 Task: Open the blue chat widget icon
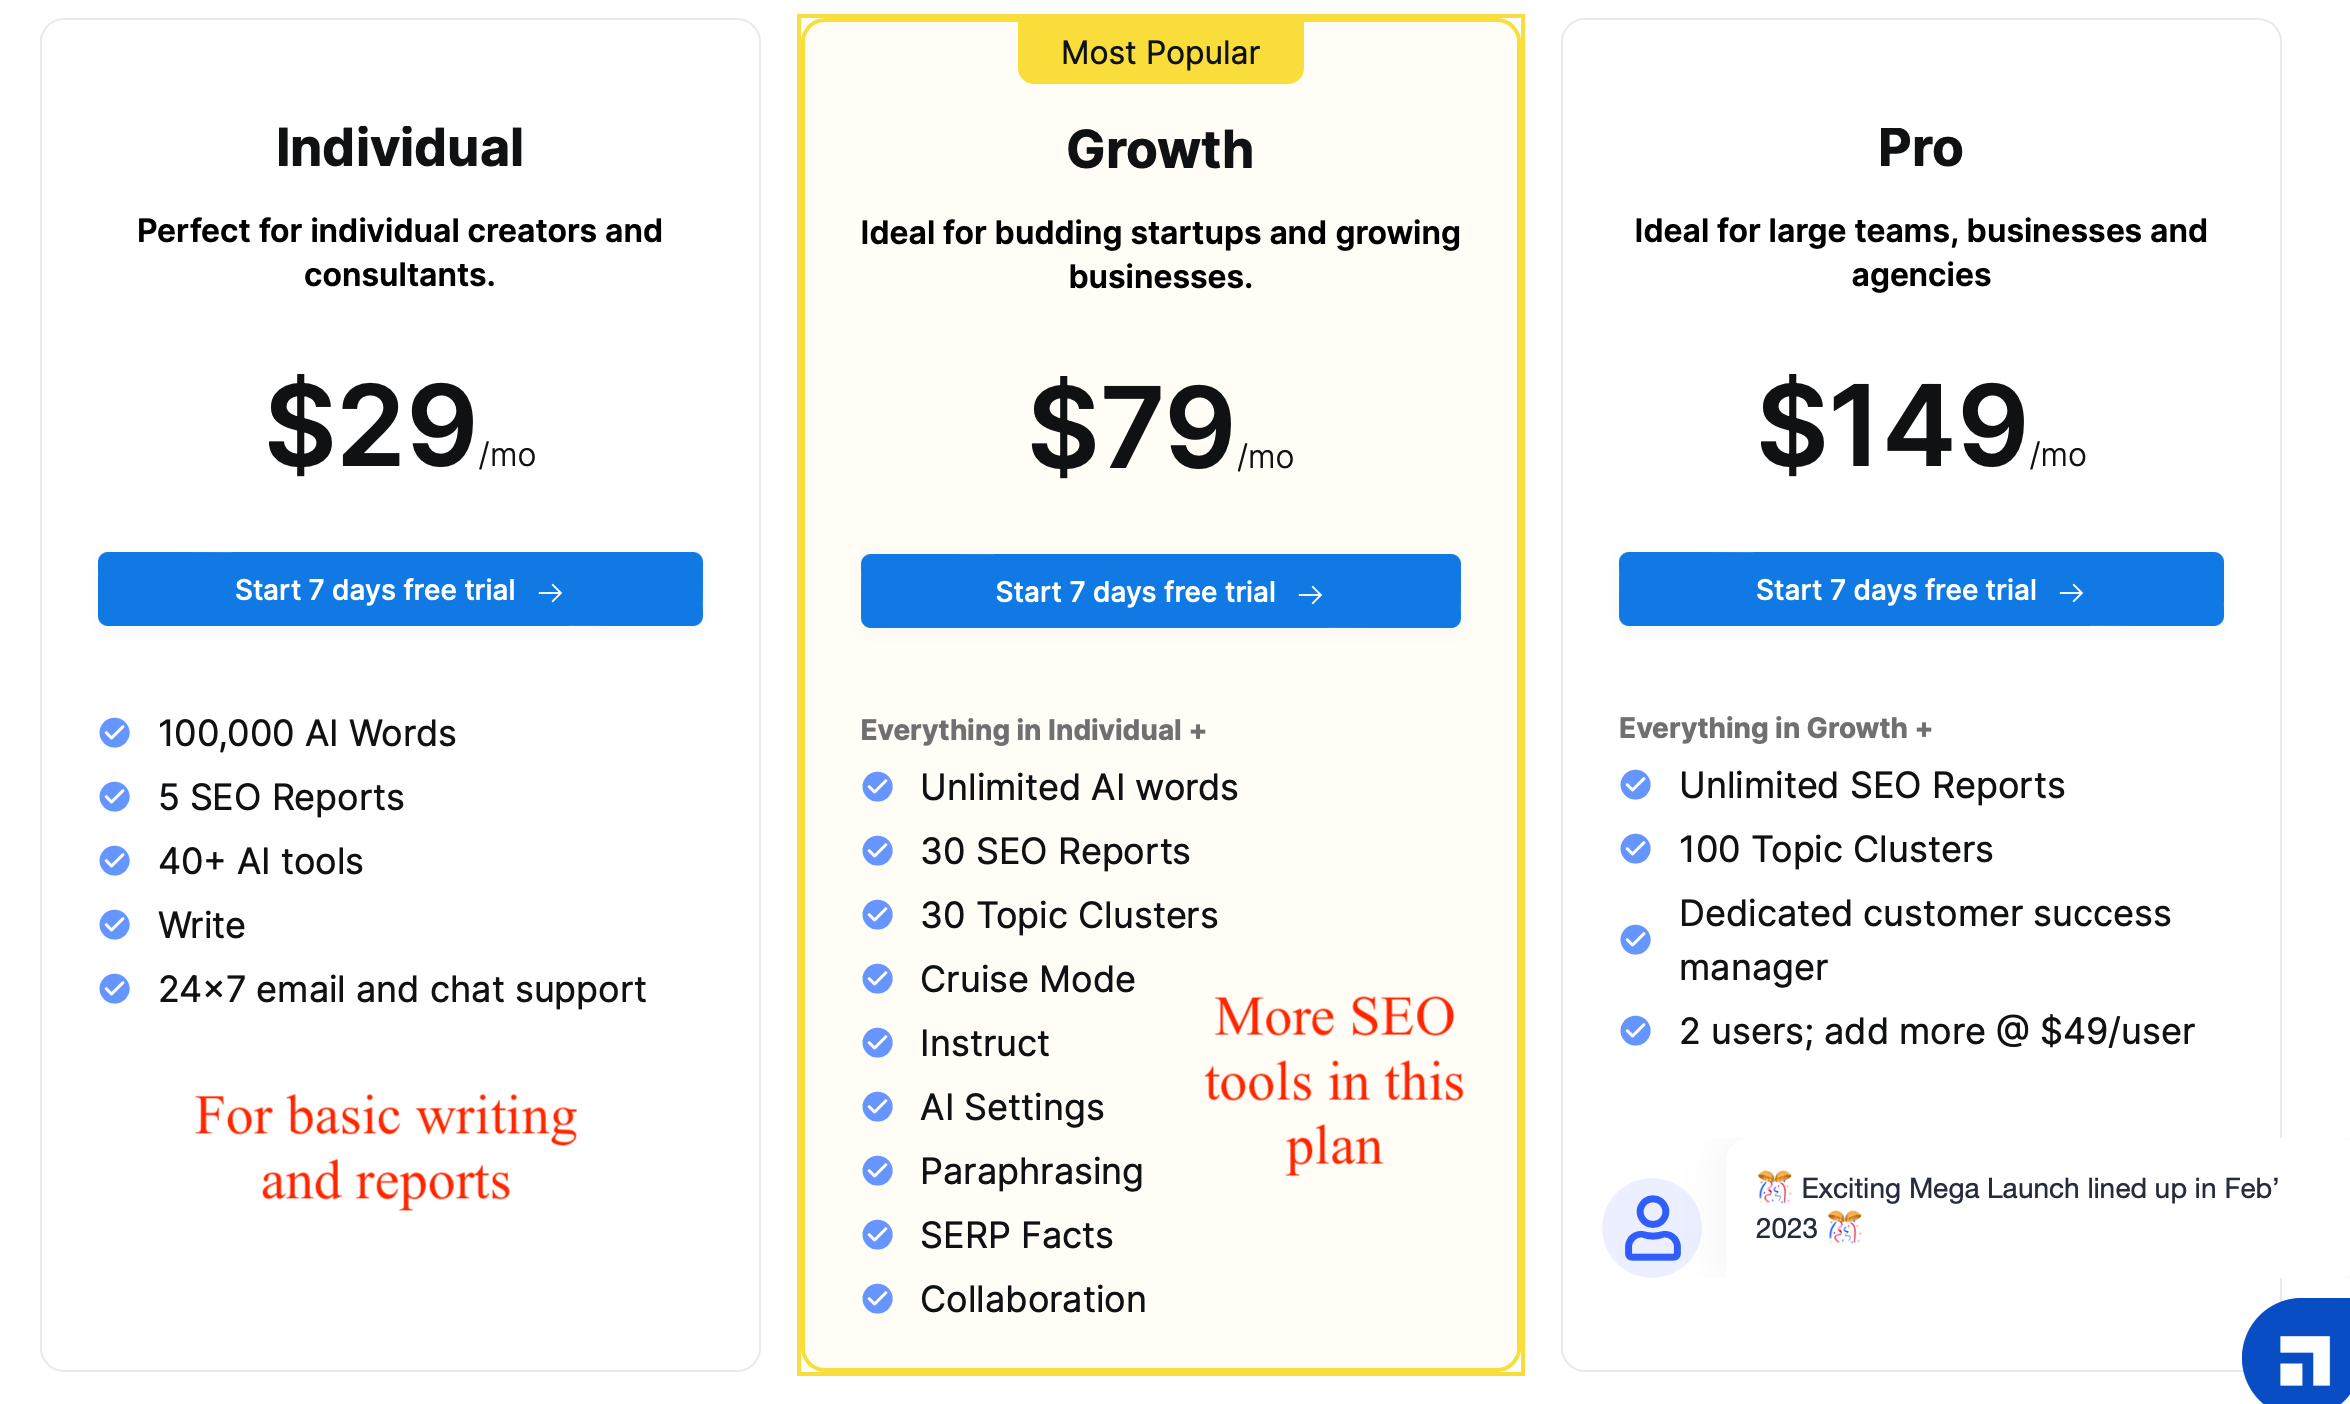click(x=2300, y=1354)
